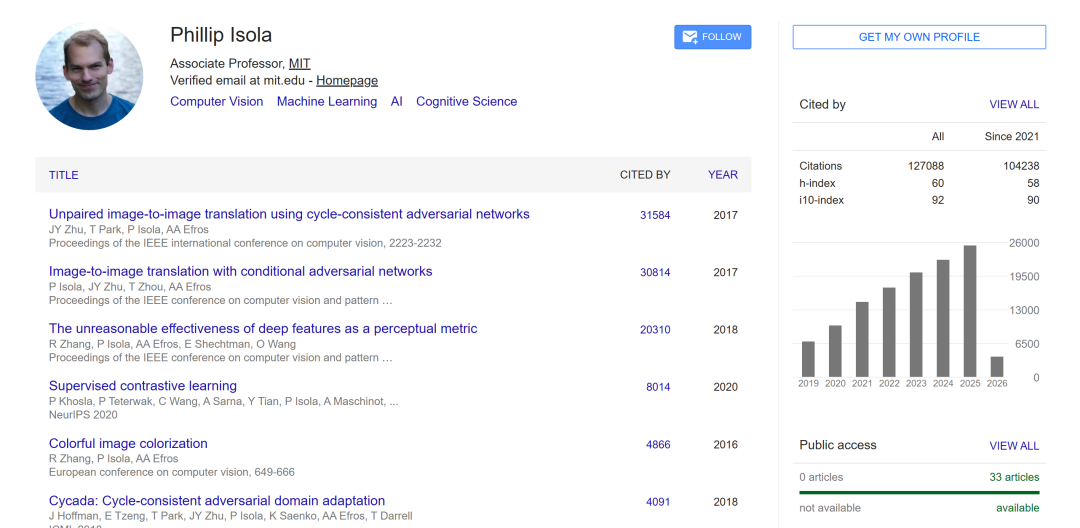Click the Follow button with envelope icon
Image resolution: width=1080 pixels, height=528 pixels.
pyautogui.click(x=712, y=37)
